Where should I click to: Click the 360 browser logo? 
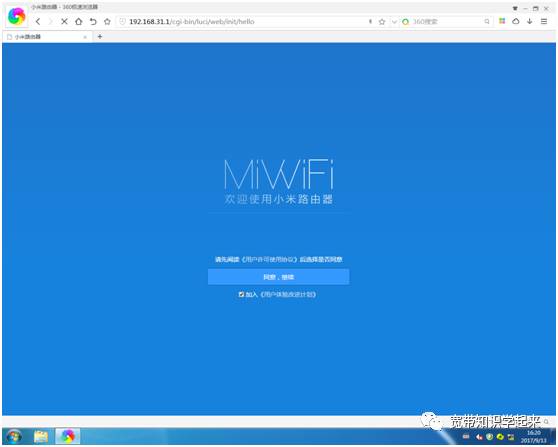[x=16, y=16]
